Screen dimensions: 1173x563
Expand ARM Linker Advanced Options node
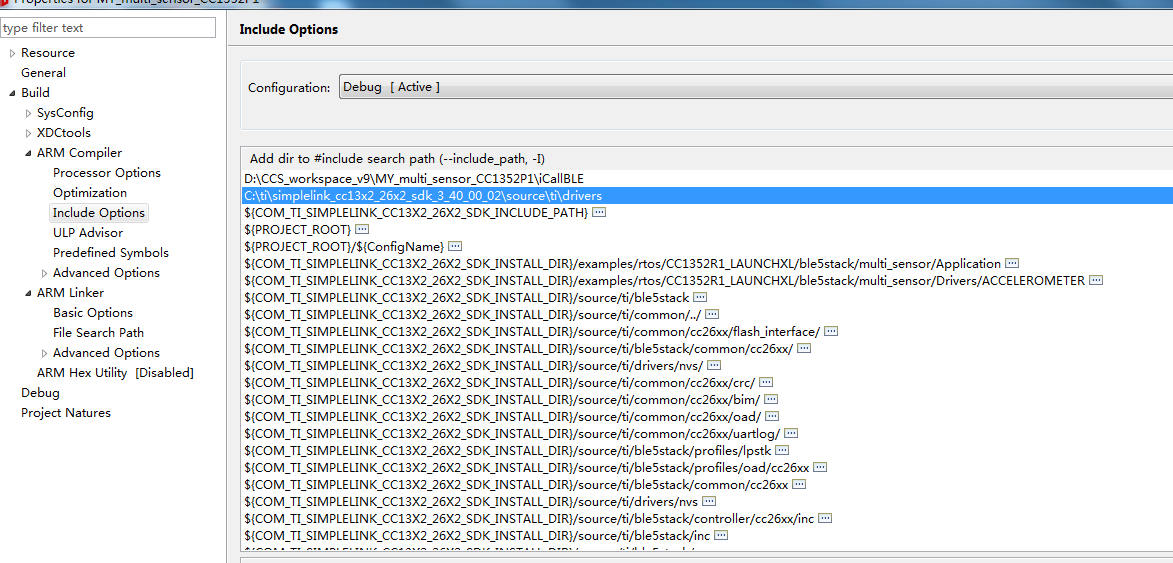pyautogui.click(x=44, y=353)
